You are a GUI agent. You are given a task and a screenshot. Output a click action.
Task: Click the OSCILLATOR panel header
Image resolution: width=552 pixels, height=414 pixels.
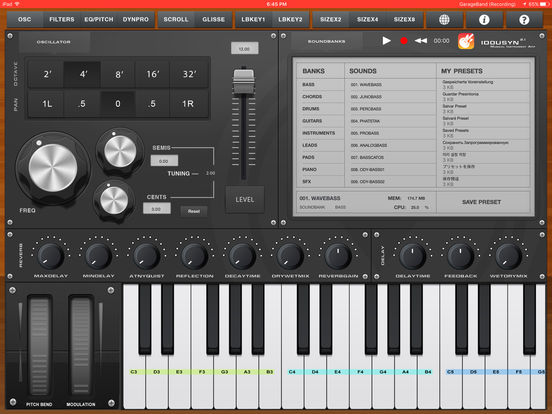click(54, 42)
